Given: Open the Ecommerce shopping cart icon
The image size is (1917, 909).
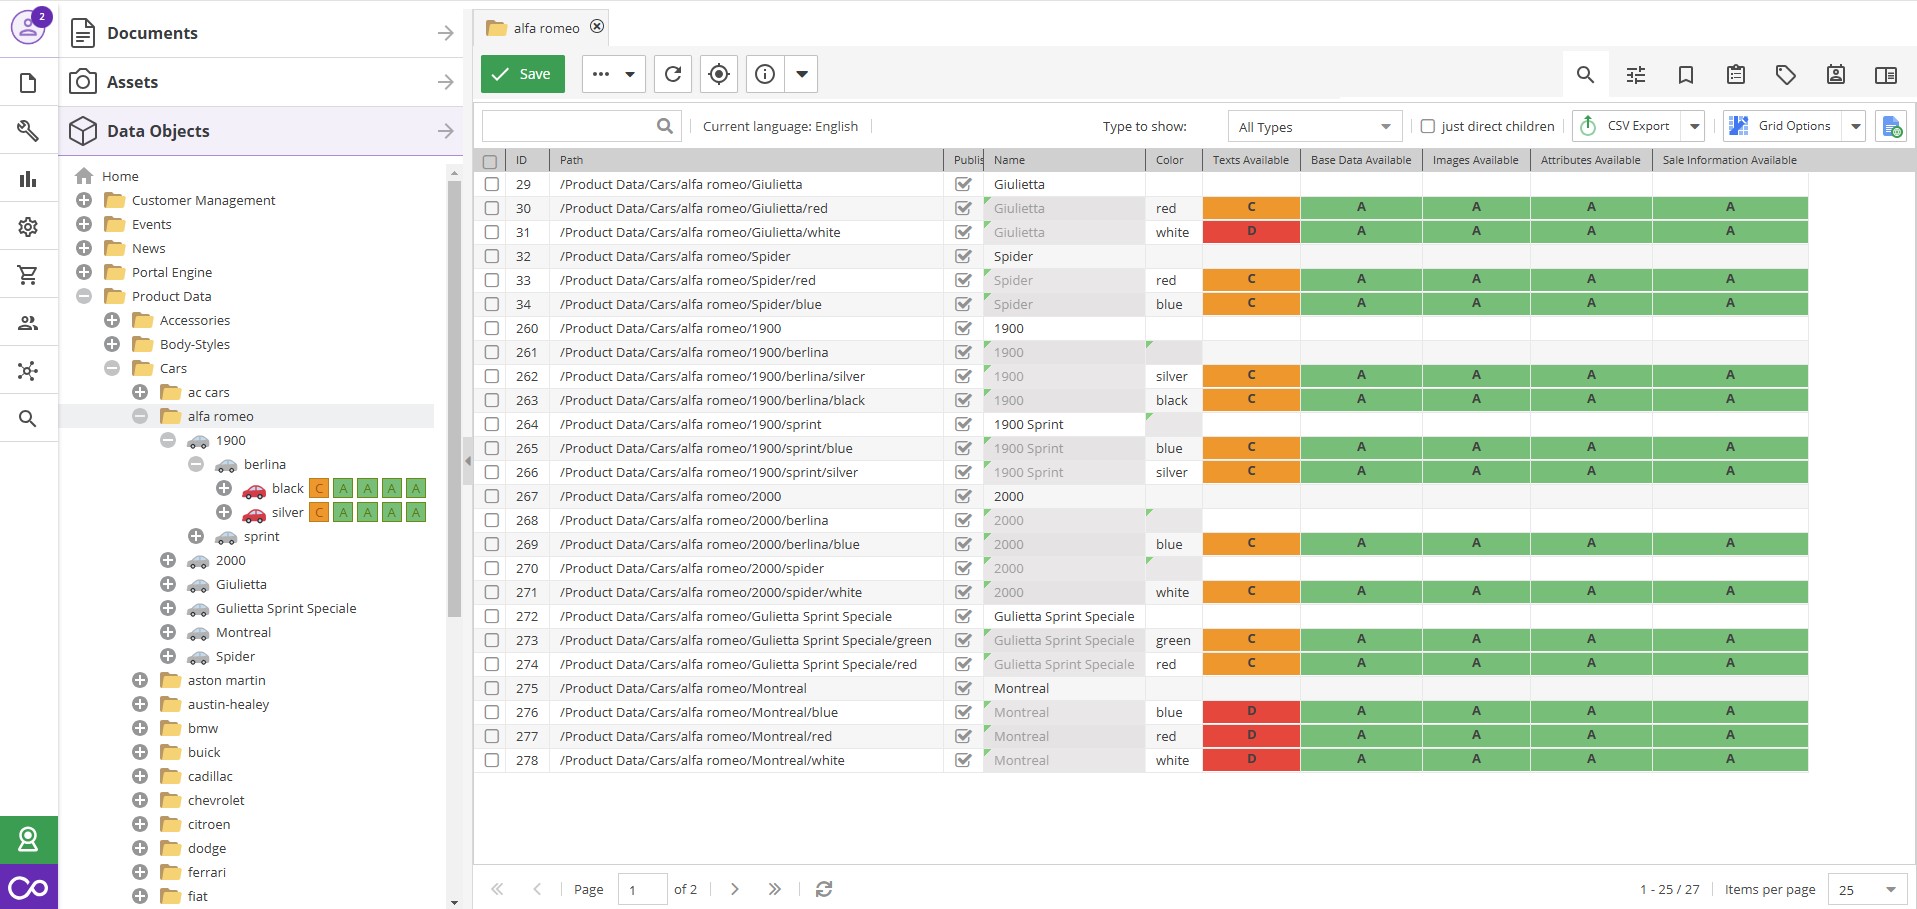Looking at the screenshot, I should point(28,275).
